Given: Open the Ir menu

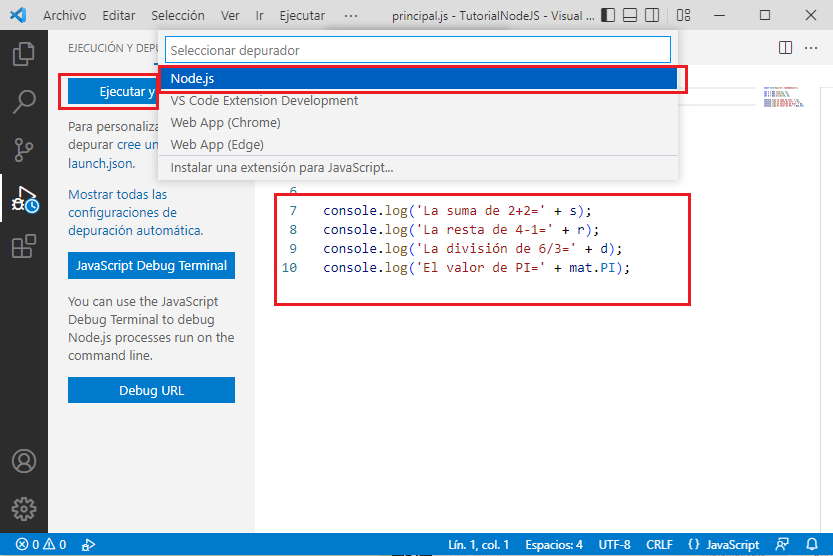Looking at the screenshot, I should (x=259, y=15).
